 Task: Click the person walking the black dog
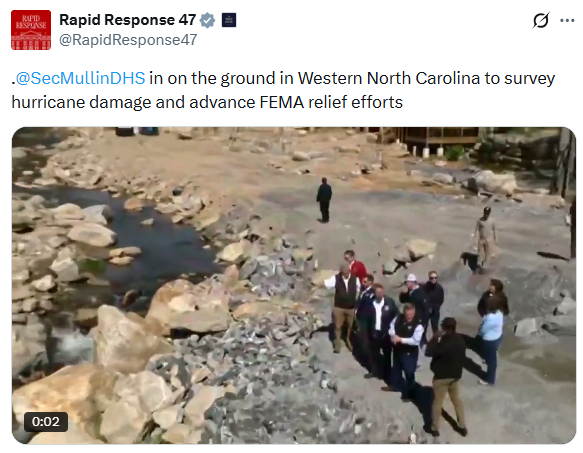485,235
